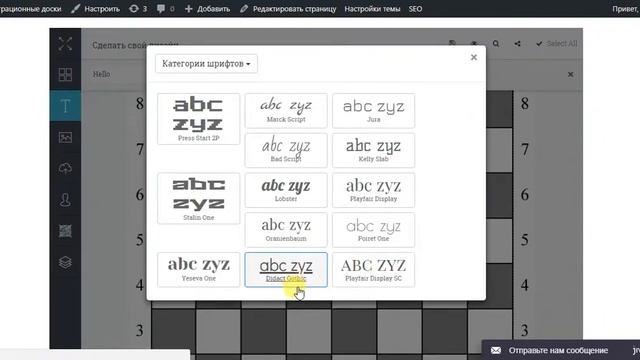Choose the Lobster font
The width and height of the screenshot is (640, 360).
[x=286, y=190]
